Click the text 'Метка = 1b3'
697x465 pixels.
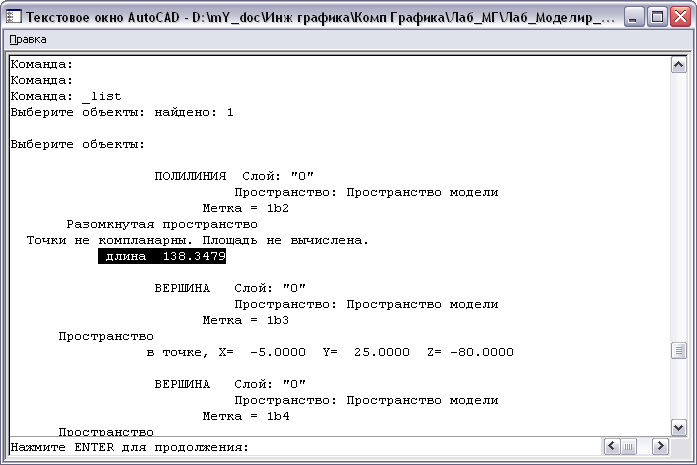tap(245, 320)
